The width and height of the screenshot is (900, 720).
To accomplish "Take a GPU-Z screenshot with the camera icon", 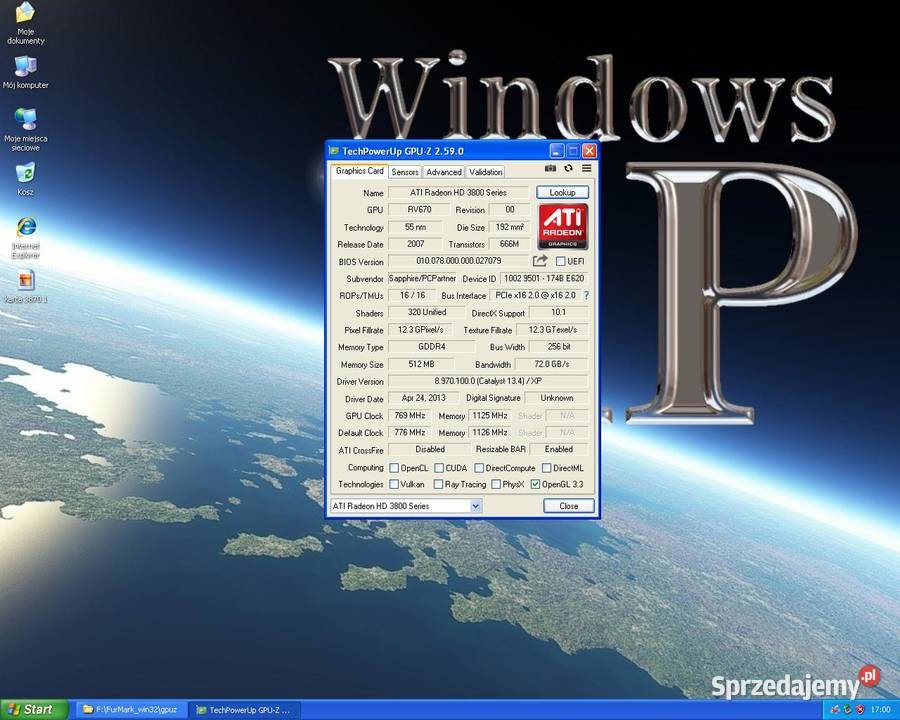I will [550, 167].
